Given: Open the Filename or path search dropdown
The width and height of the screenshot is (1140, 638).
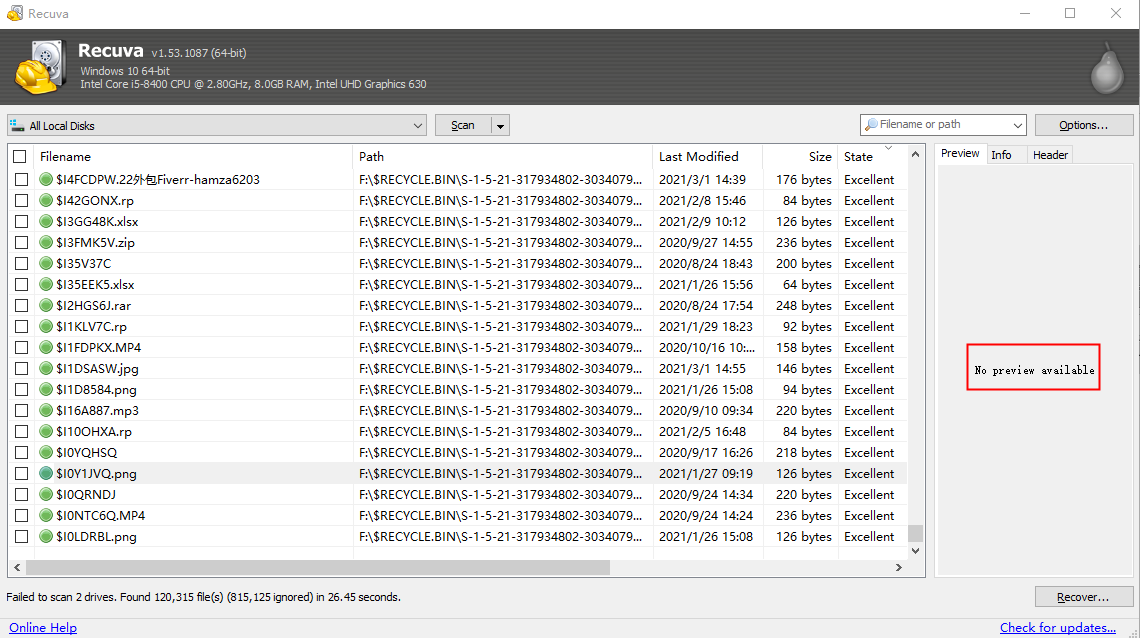Looking at the screenshot, I should point(1018,124).
